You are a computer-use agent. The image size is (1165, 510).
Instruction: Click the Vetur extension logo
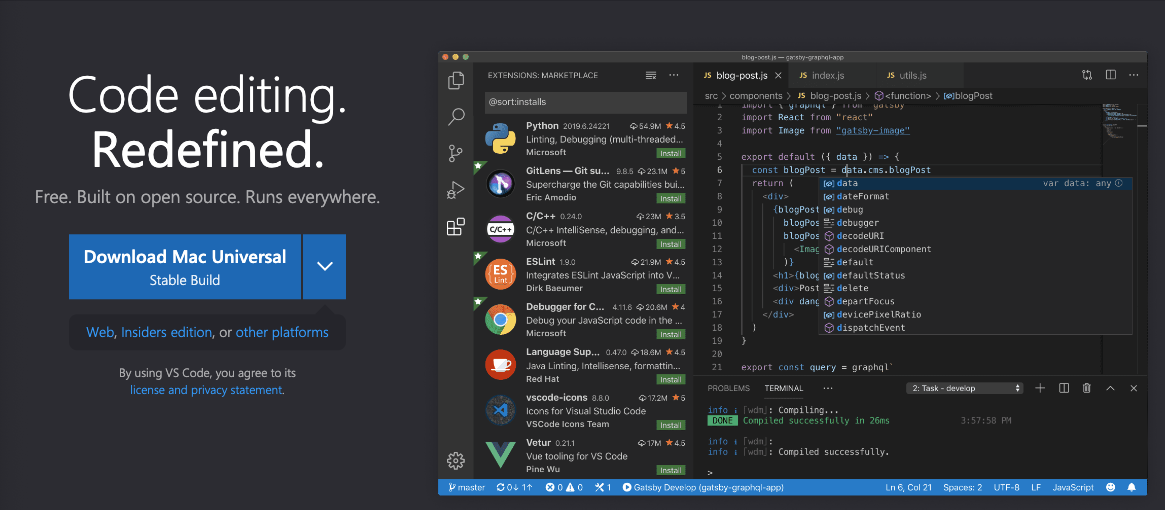tap(501, 455)
